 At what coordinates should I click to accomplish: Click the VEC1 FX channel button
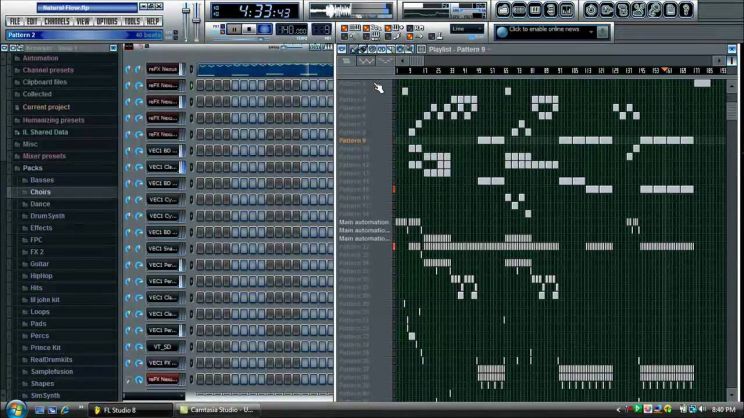[163, 363]
